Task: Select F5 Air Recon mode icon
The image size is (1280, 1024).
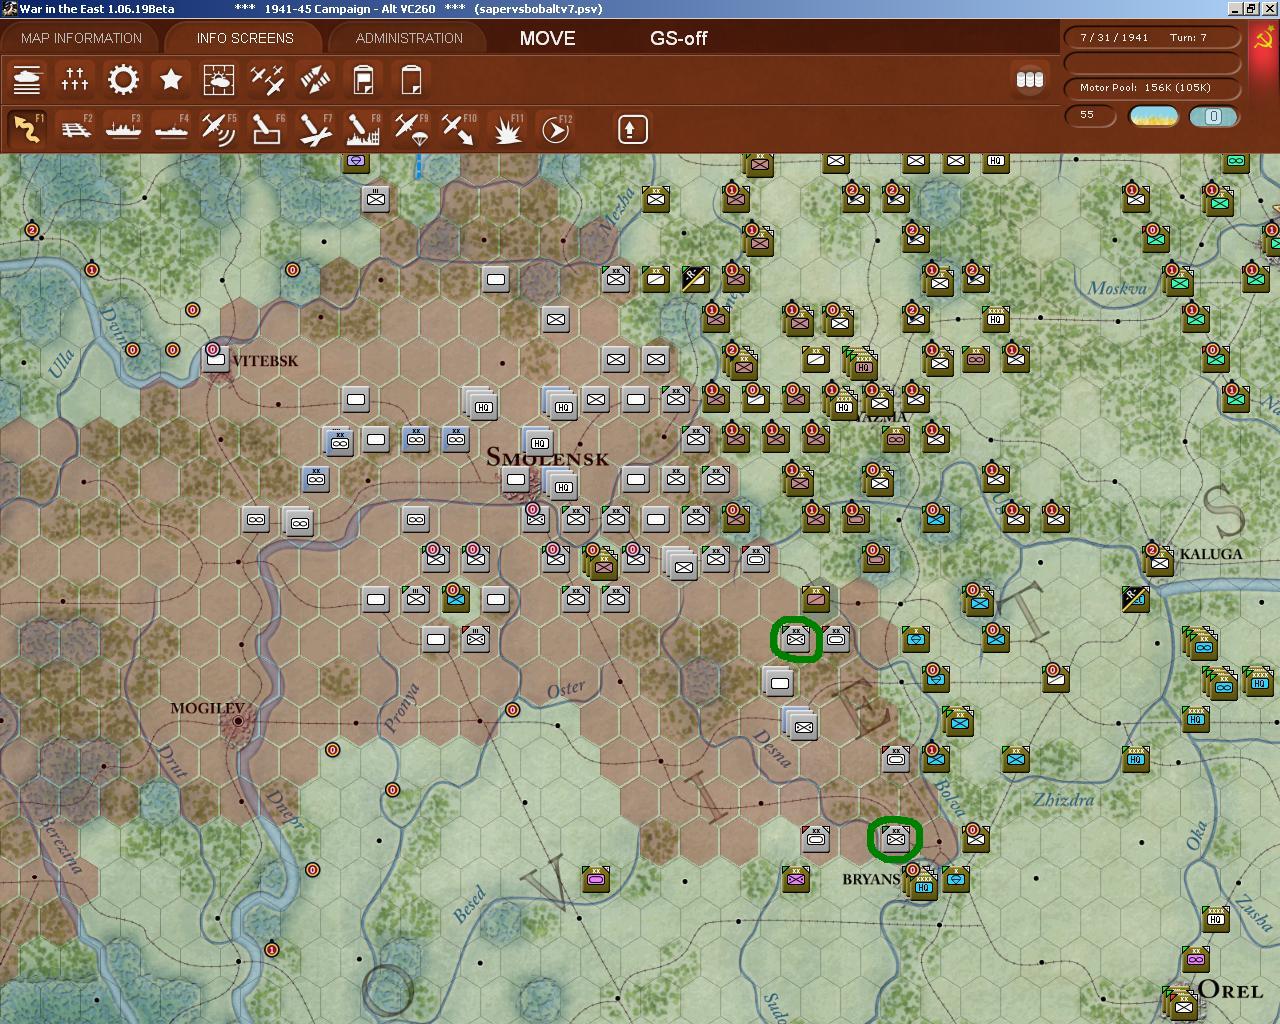Action: click(219, 129)
